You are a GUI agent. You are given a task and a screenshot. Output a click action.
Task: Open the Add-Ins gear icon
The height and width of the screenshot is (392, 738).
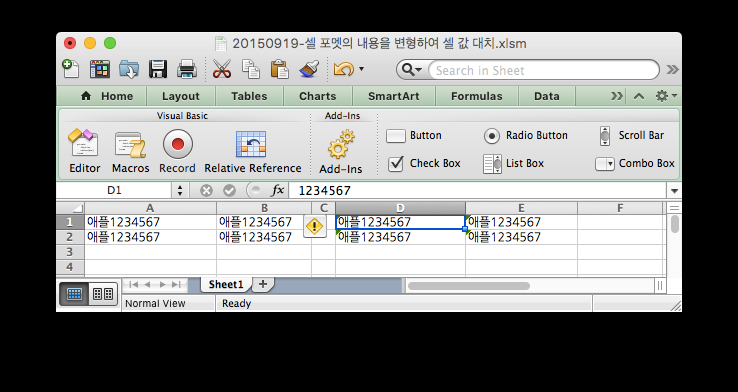(x=341, y=144)
